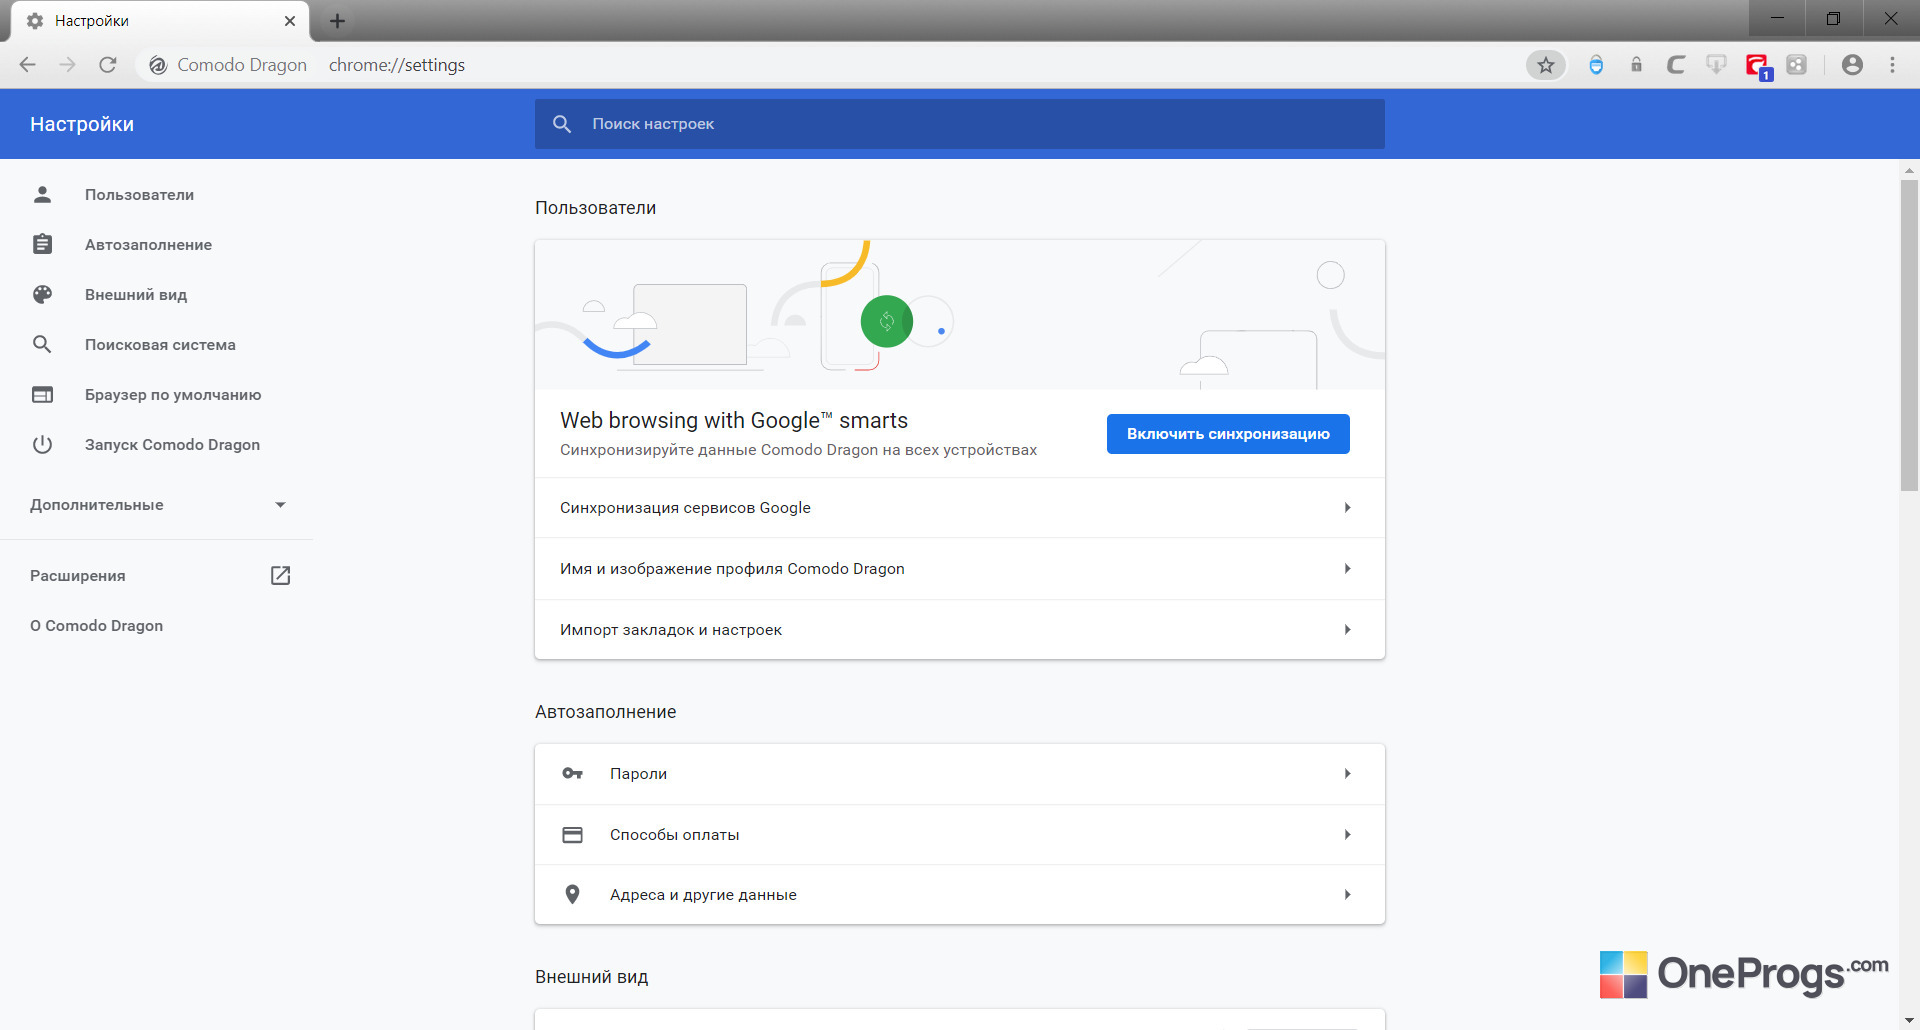The height and width of the screenshot is (1030, 1920).
Task: Click the location pin icon in Адреса row
Action: click(572, 894)
